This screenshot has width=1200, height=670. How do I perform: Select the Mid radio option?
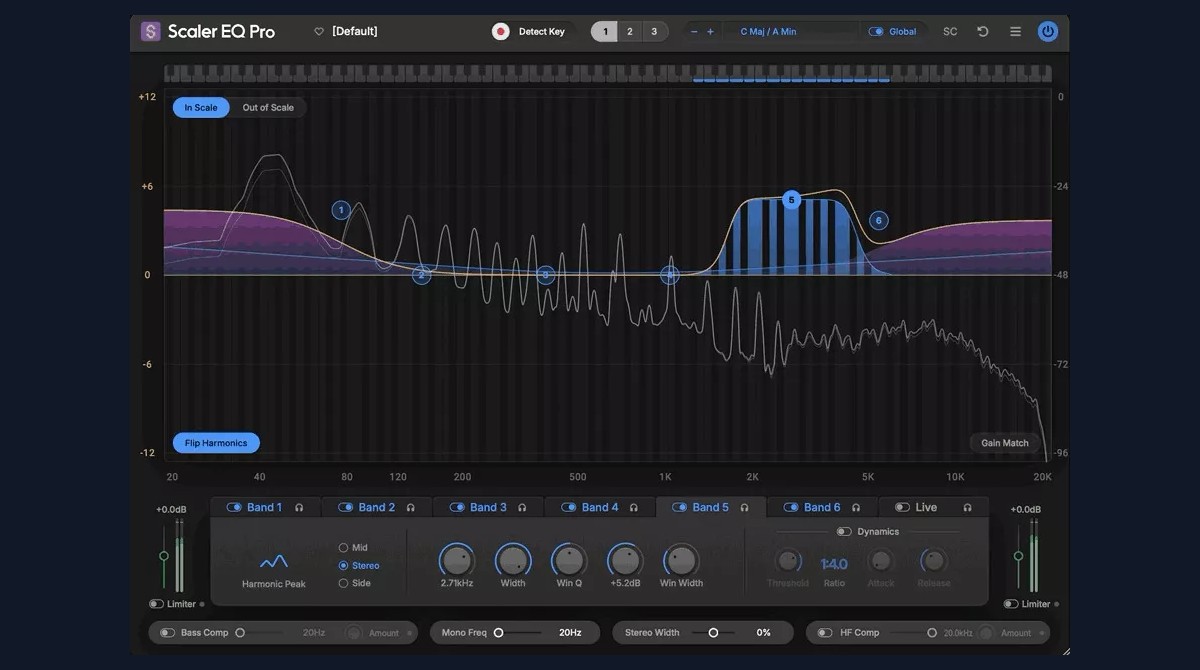pyautogui.click(x=343, y=548)
